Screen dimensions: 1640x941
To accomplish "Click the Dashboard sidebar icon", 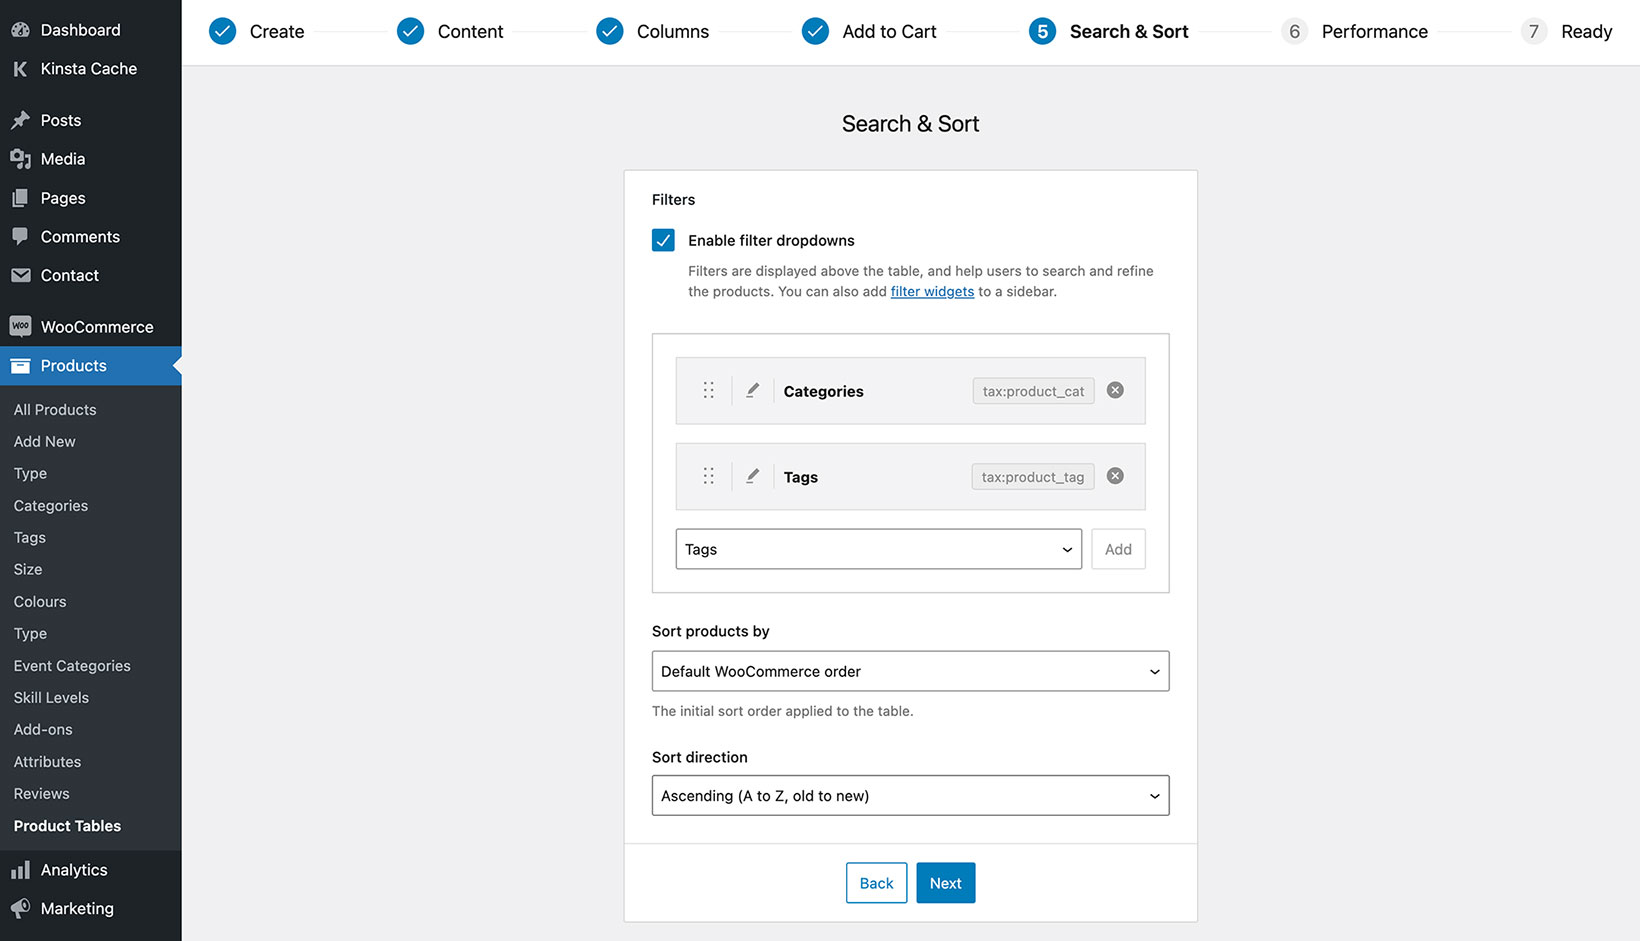I will [x=20, y=29].
